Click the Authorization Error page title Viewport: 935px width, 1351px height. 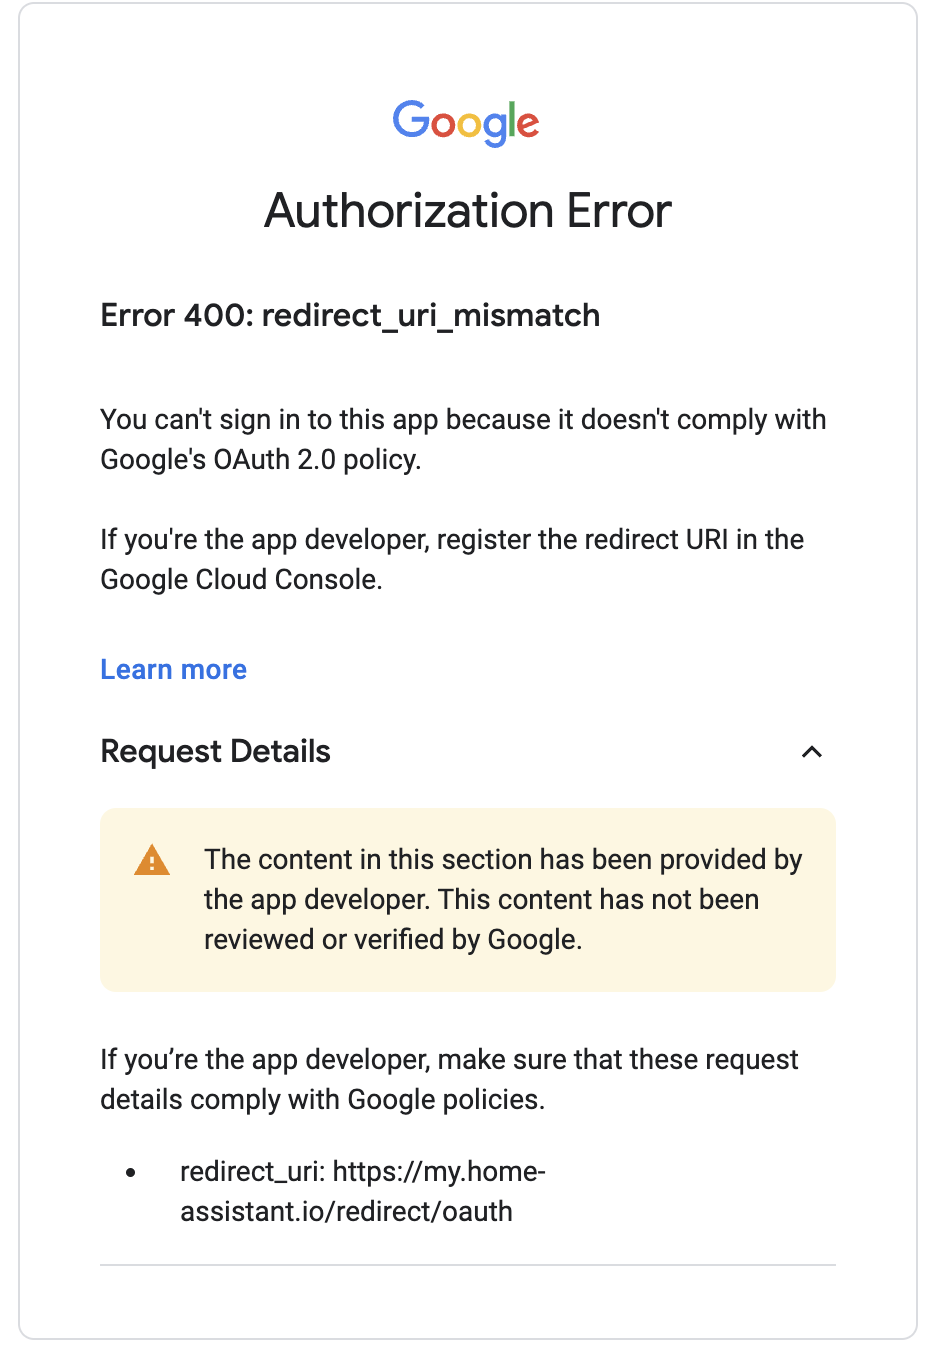[x=467, y=211]
